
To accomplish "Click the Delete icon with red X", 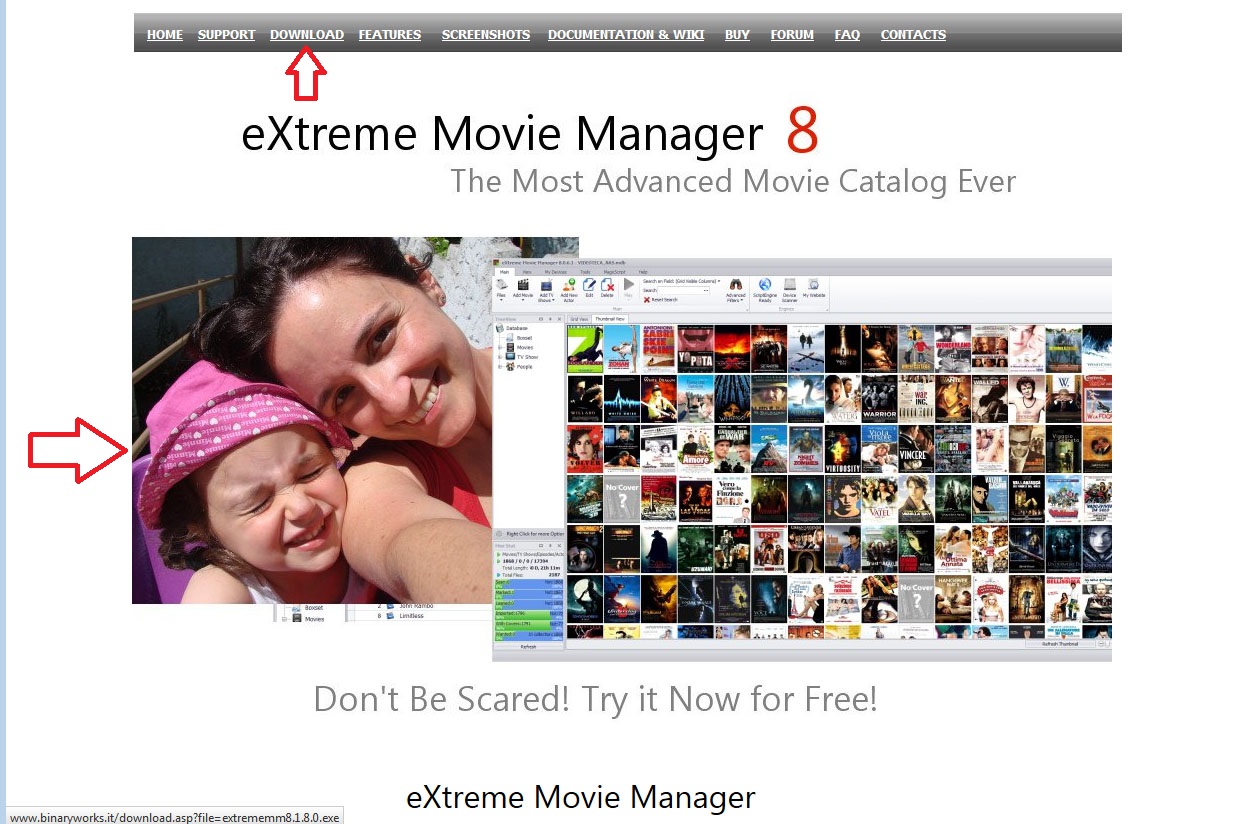I will click(x=607, y=286).
